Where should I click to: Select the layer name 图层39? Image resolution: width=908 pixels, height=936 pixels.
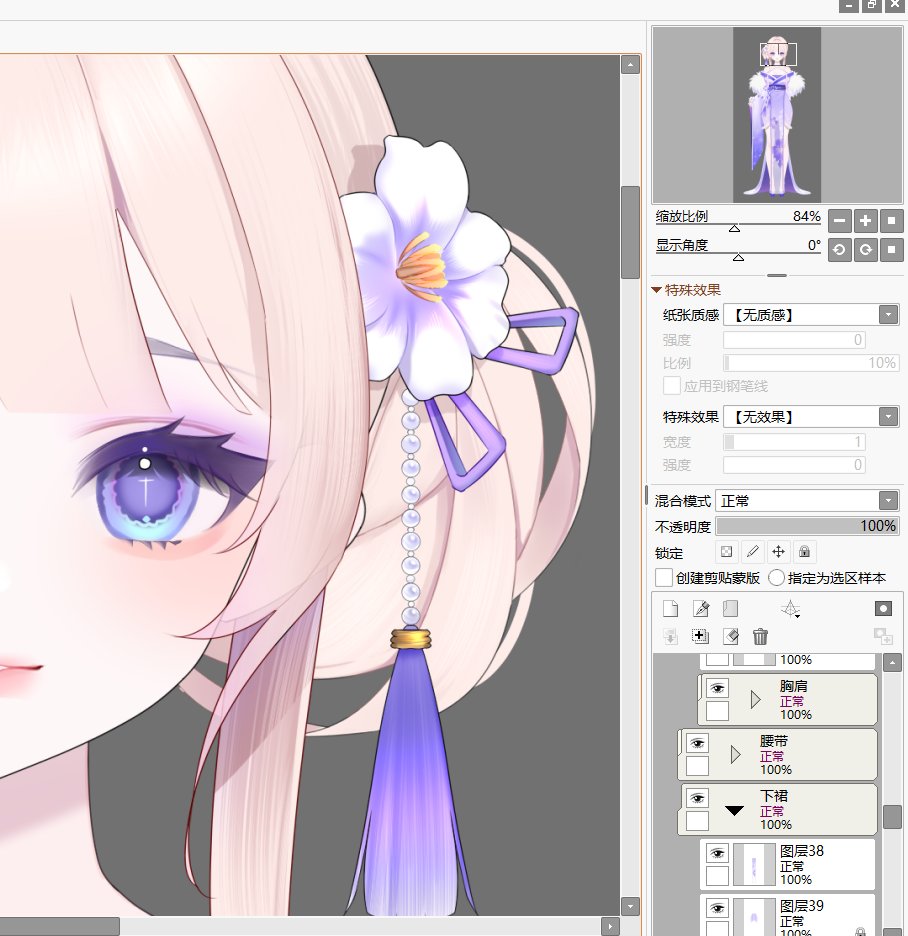802,906
